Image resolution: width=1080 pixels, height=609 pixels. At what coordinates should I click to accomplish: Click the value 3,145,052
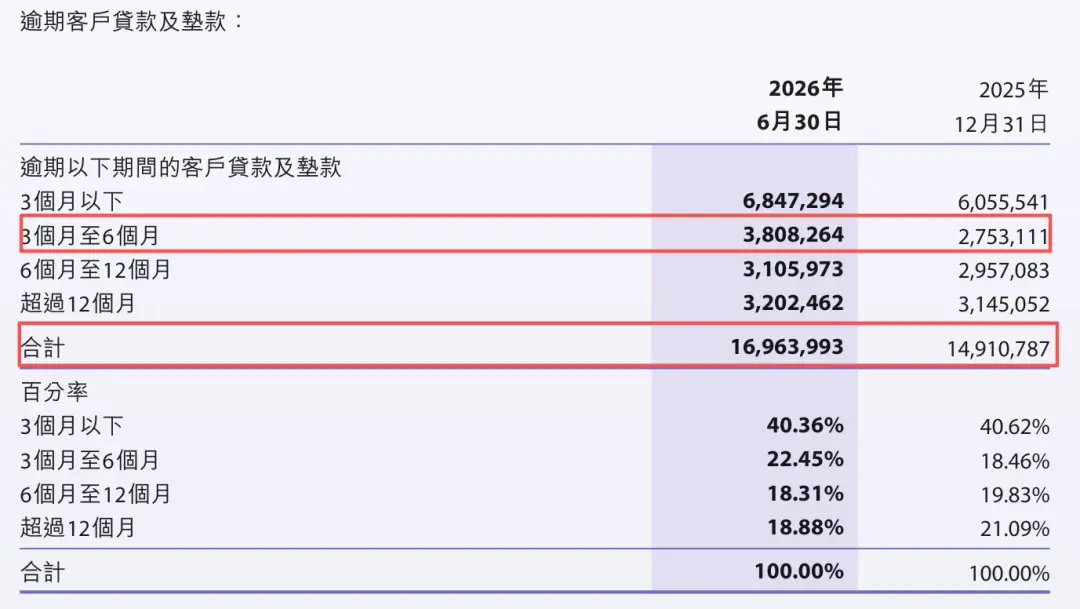point(1003,304)
